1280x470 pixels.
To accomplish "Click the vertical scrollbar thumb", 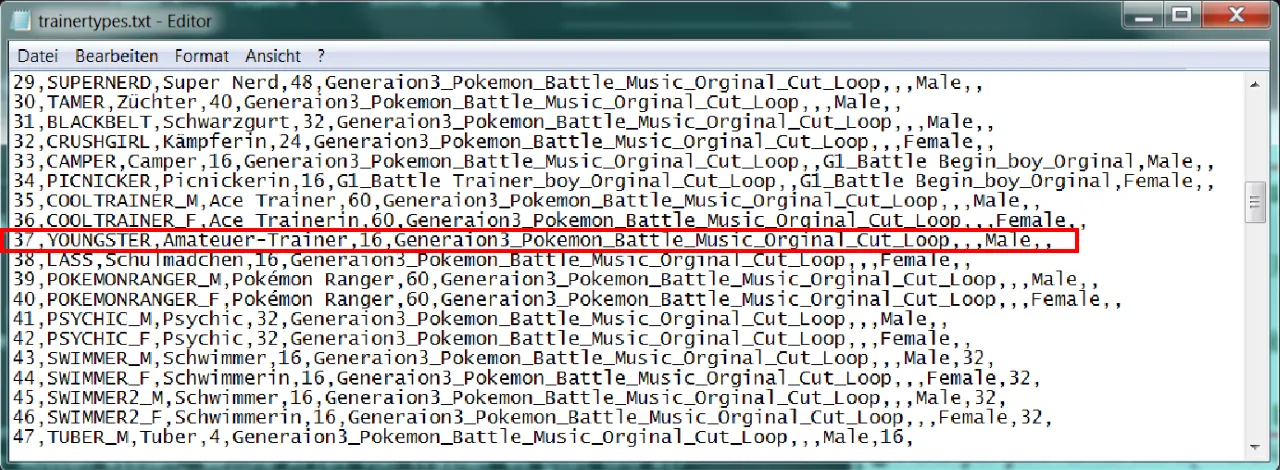I will point(1256,202).
